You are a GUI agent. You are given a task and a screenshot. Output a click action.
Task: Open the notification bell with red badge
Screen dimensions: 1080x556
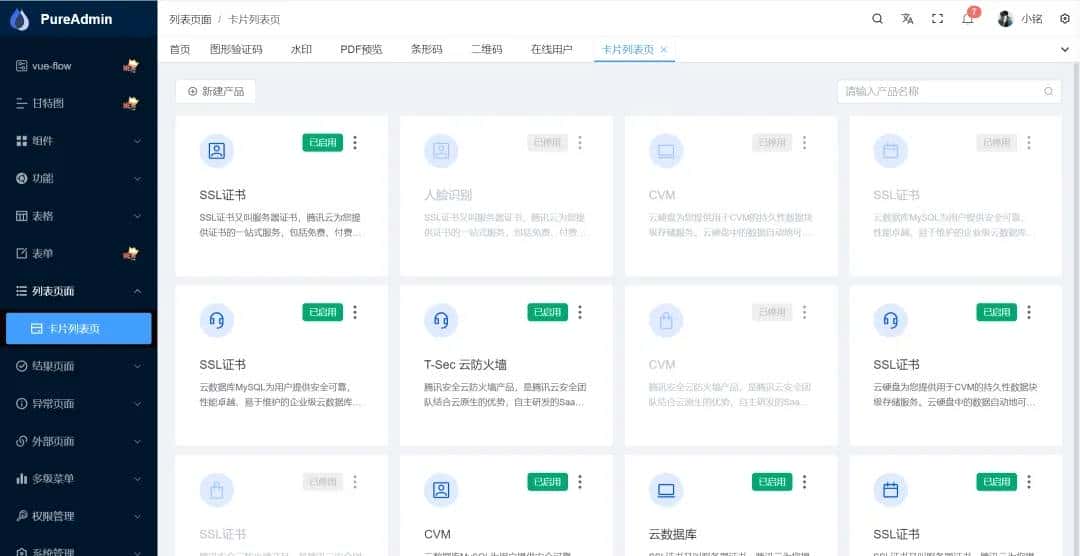pyautogui.click(x=968, y=19)
